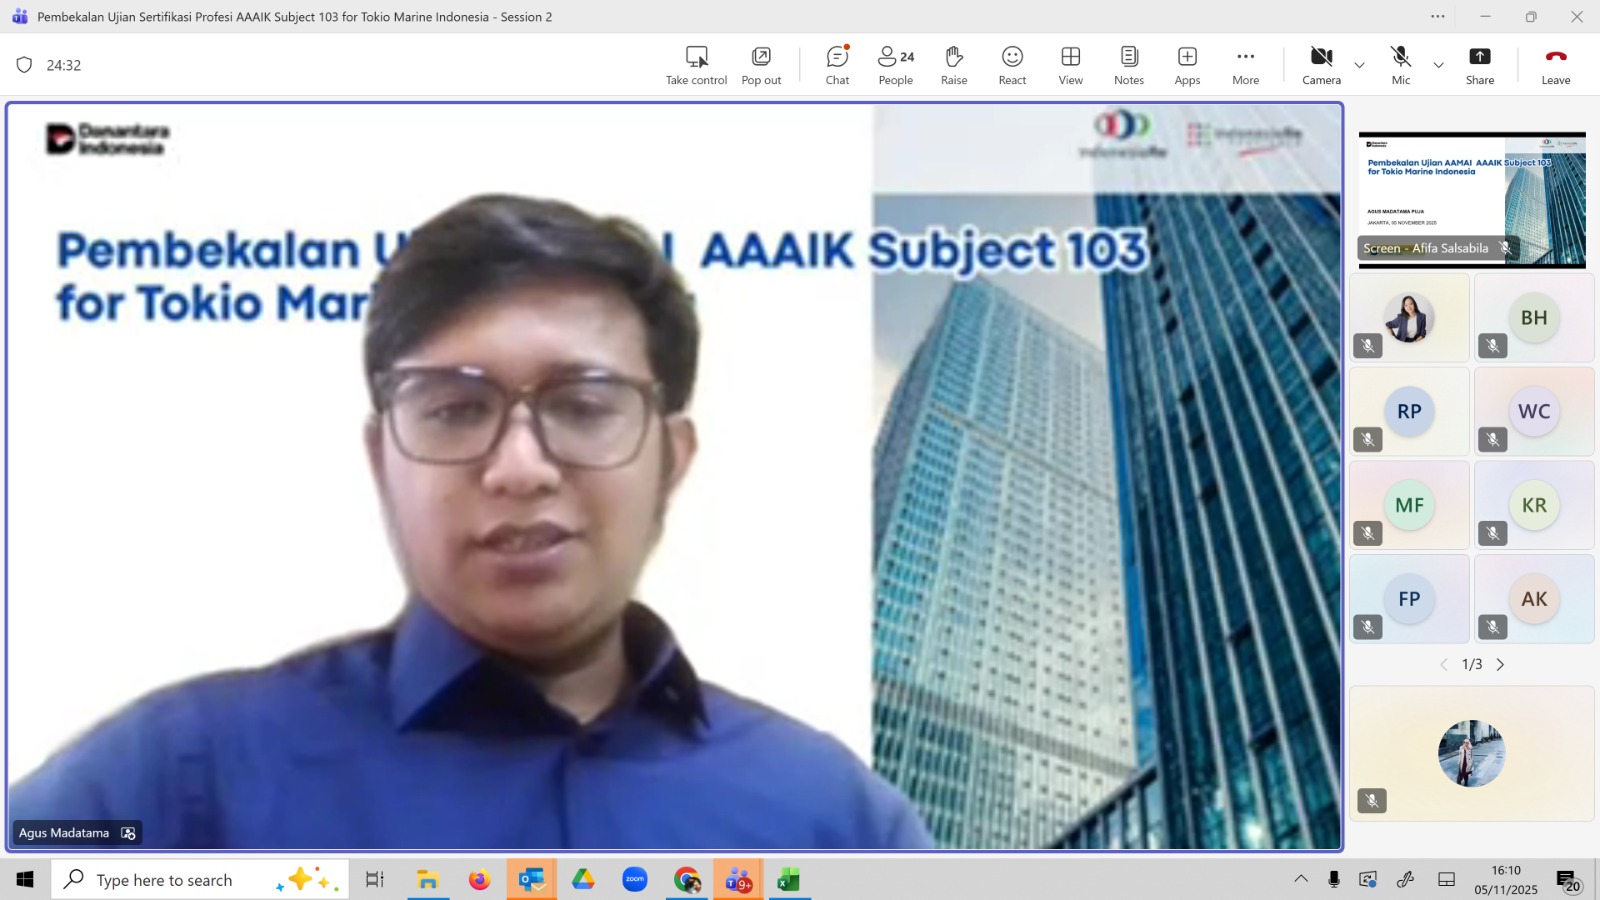
Task: Unmute the Mic
Action: pos(1400,65)
